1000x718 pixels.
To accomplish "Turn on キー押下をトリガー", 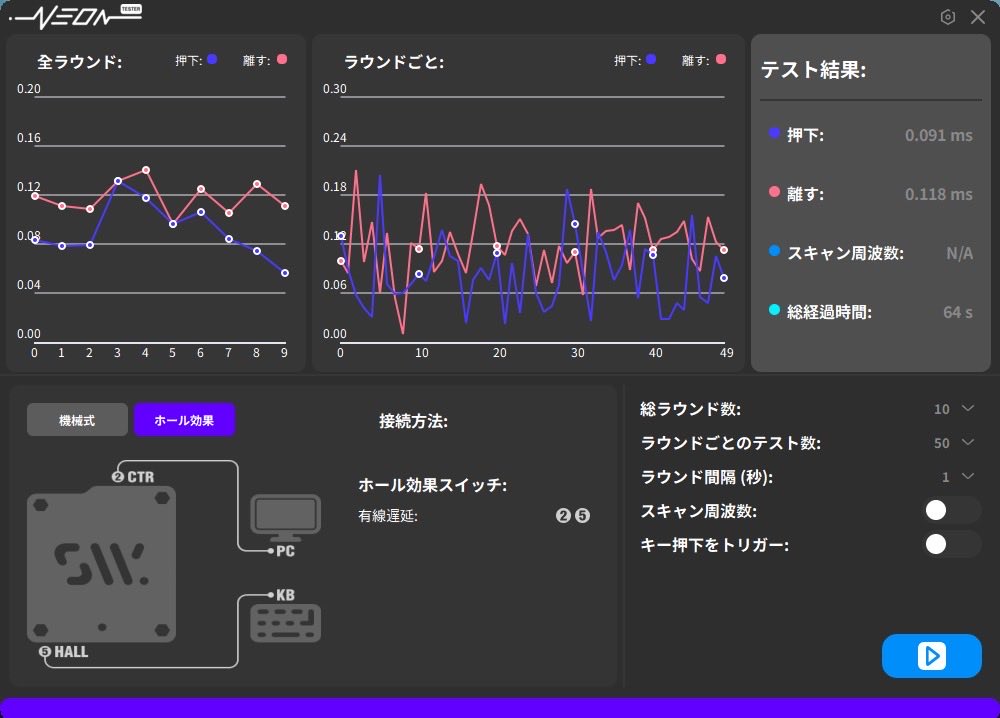I will coord(950,544).
